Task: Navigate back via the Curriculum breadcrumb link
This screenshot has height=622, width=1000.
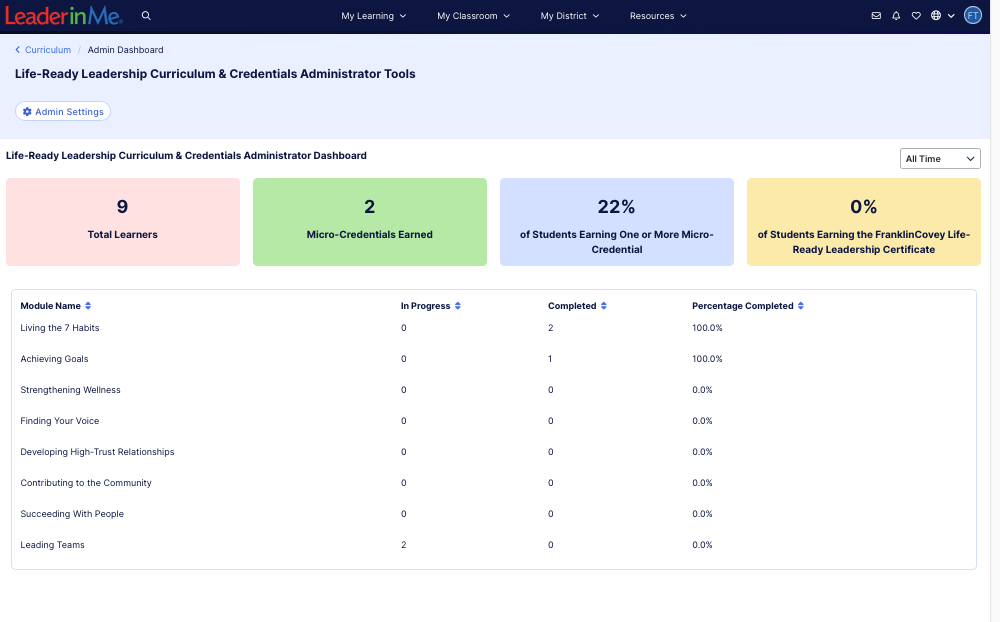Action: (46, 49)
